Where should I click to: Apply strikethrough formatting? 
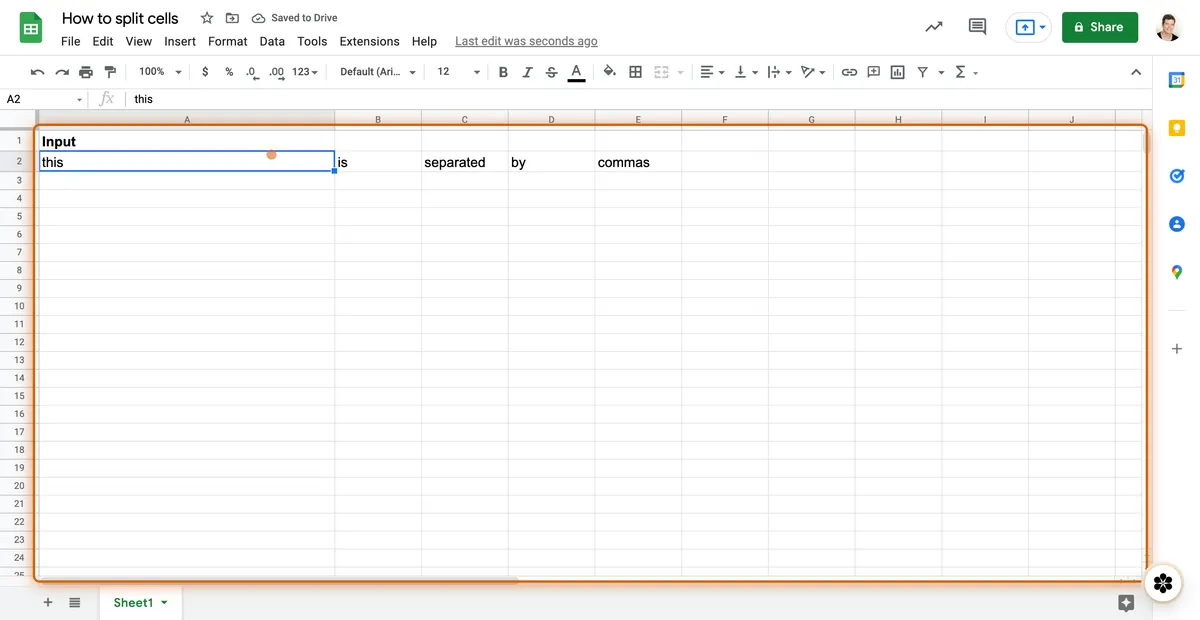pyautogui.click(x=551, y=71)
